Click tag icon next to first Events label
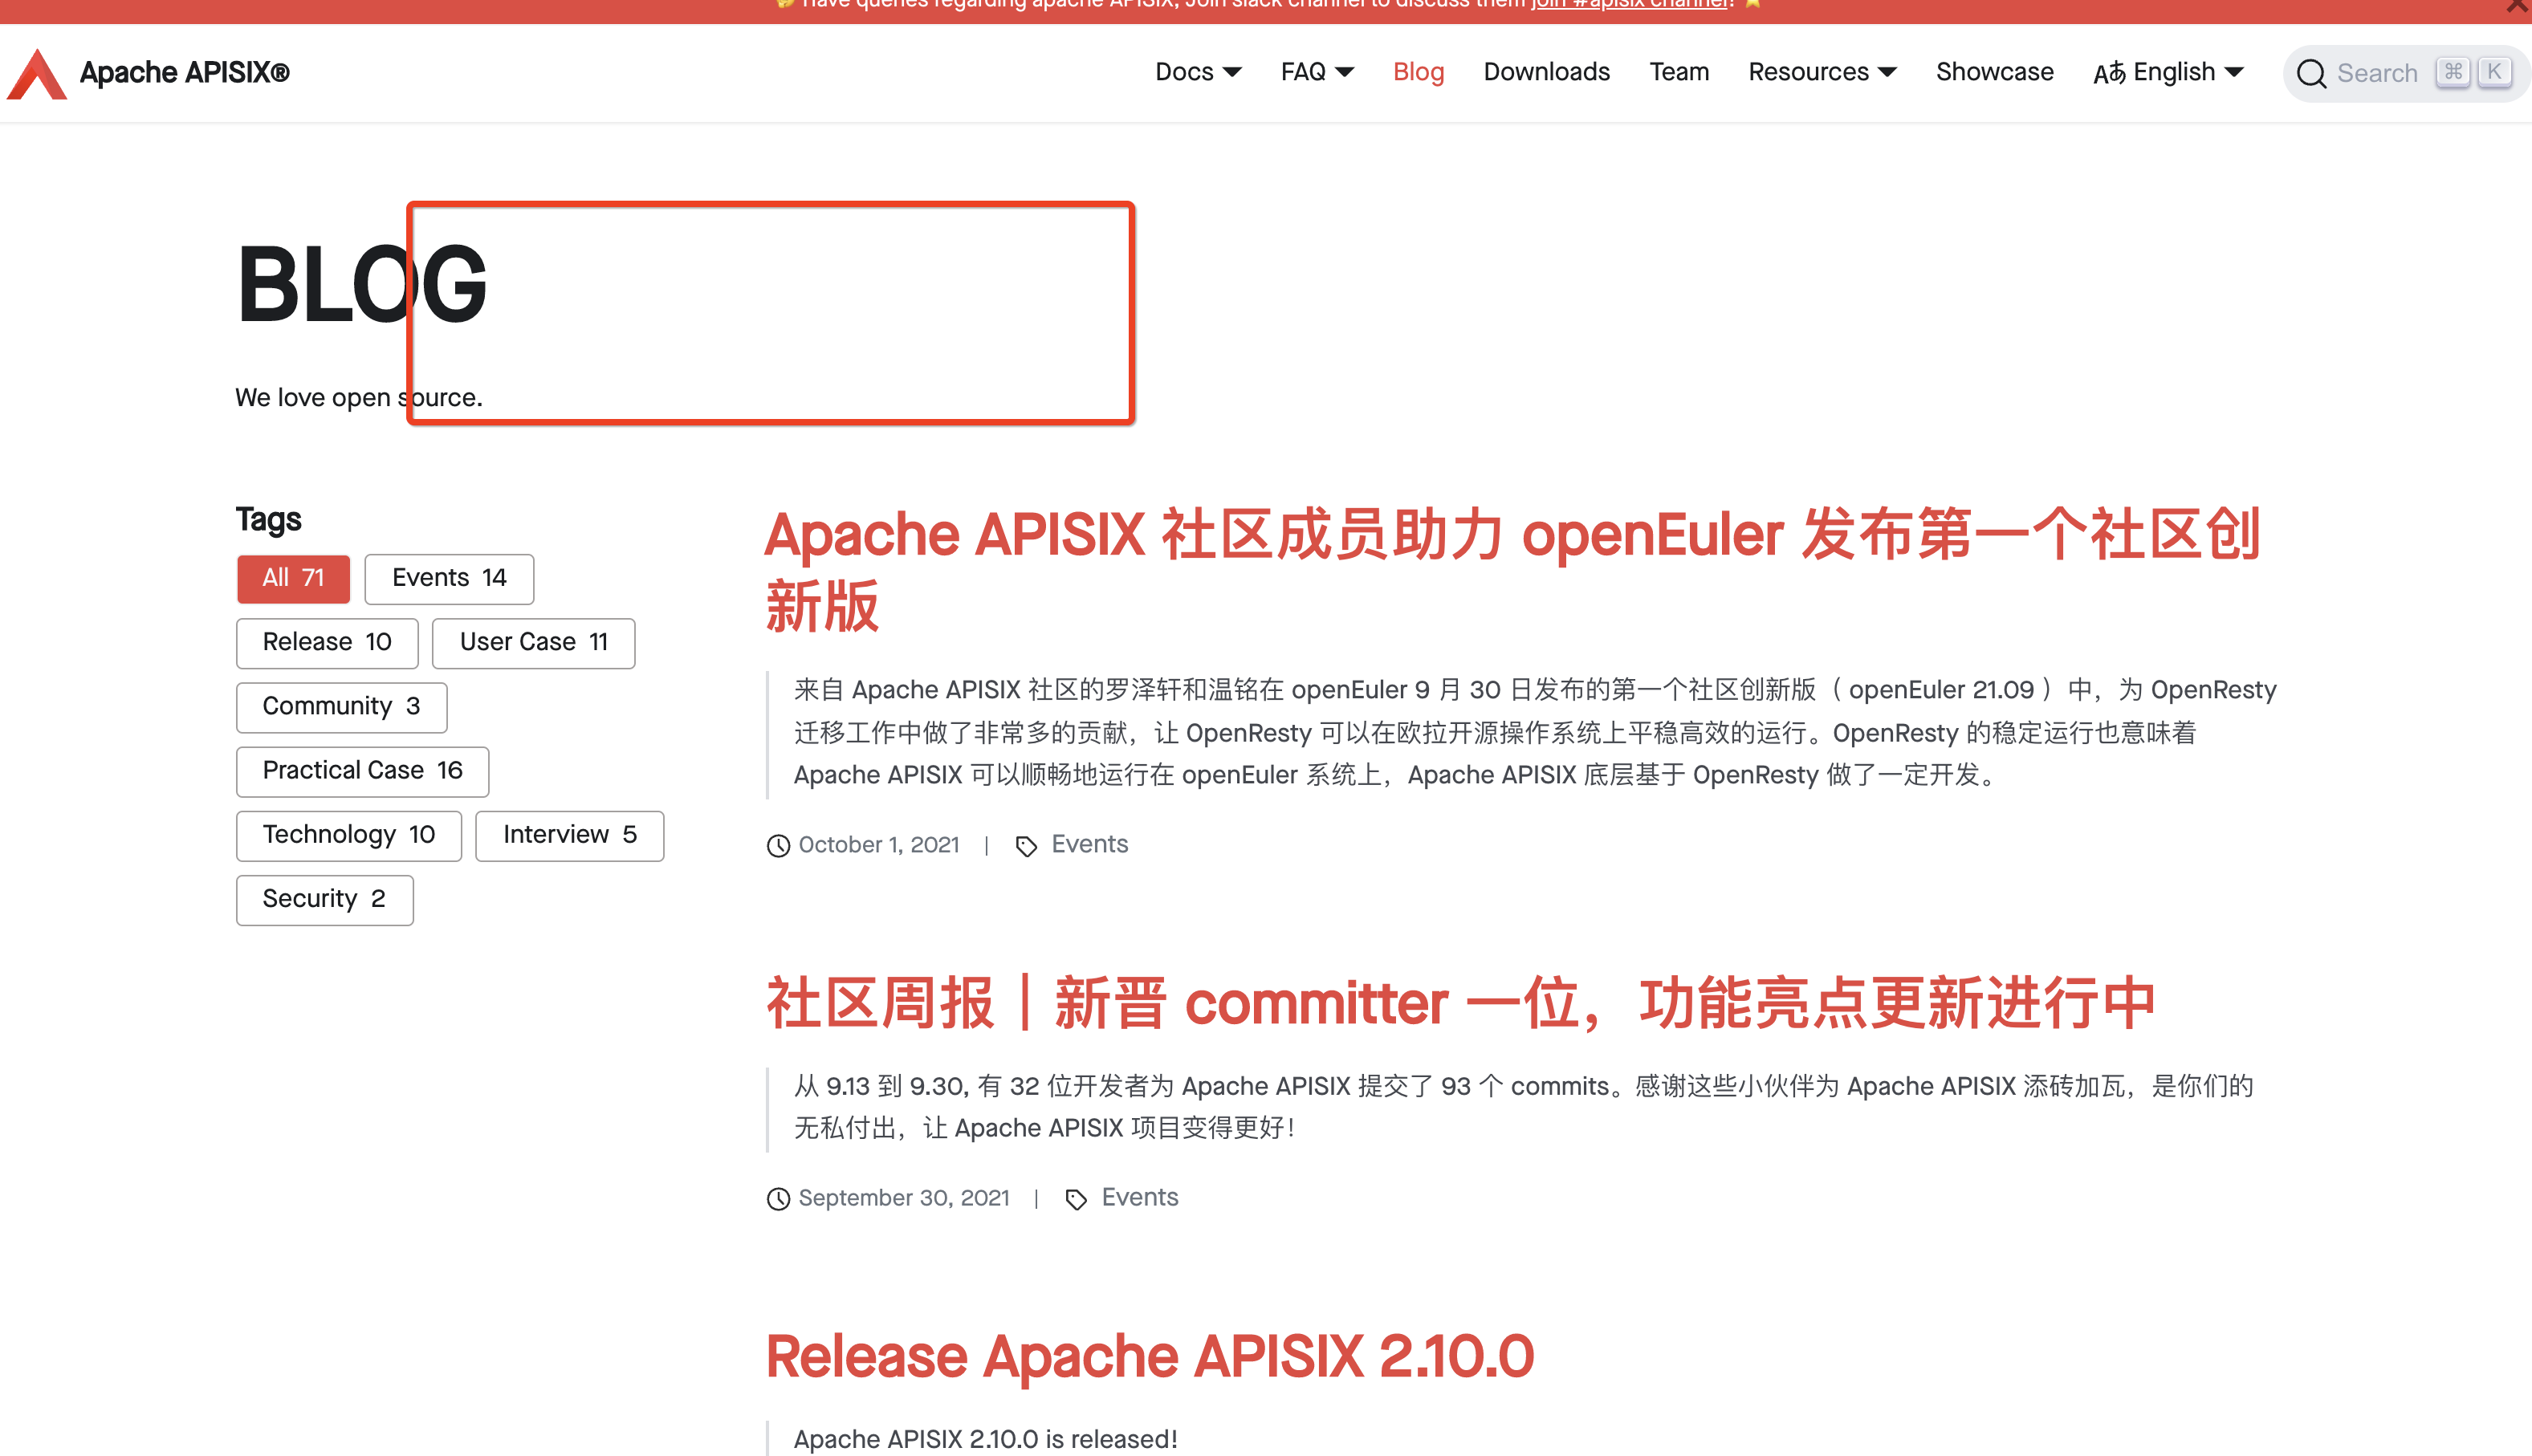The height and width of the screenshot is (1456, 2532). [1026, 847]
